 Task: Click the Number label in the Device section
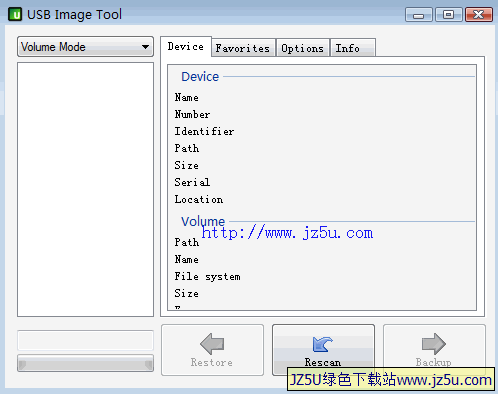click(x=192, y=114)
